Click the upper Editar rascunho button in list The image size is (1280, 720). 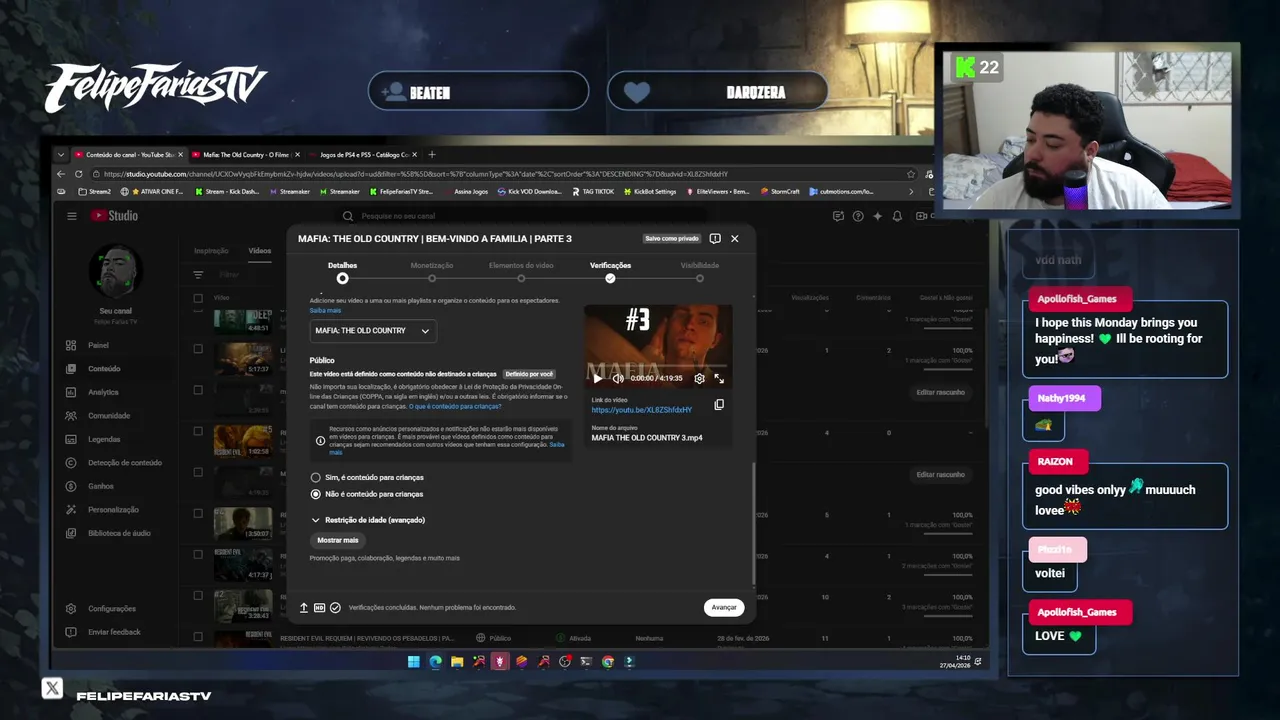(x=940, y=392)
